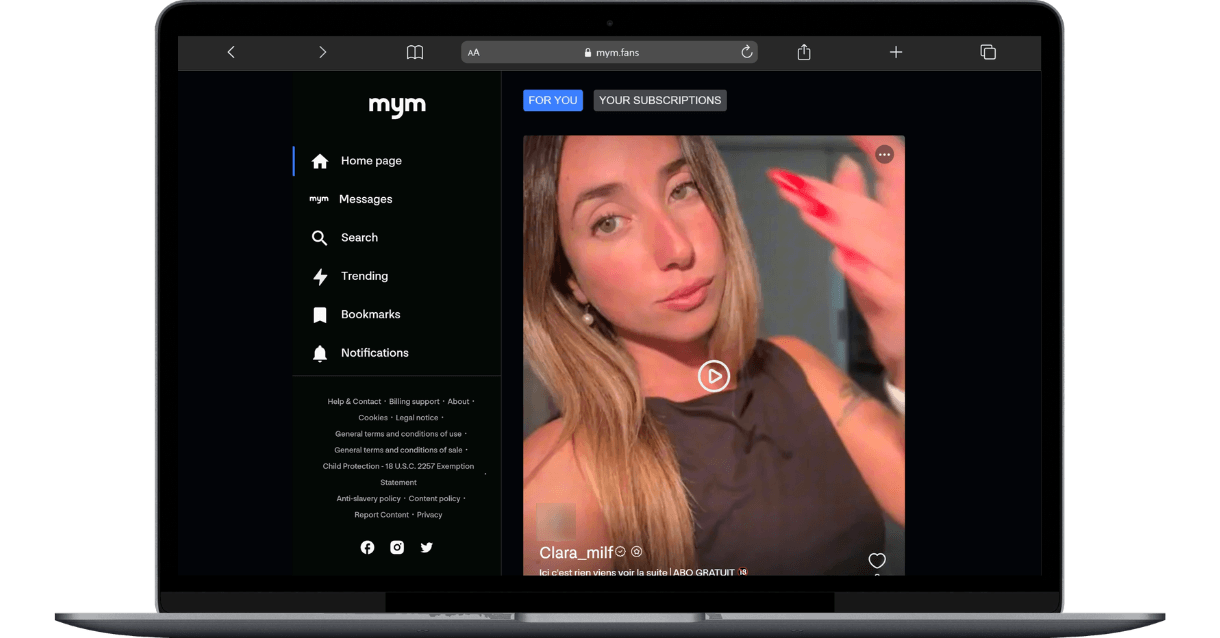Open the About footer link

click(458, 402)
